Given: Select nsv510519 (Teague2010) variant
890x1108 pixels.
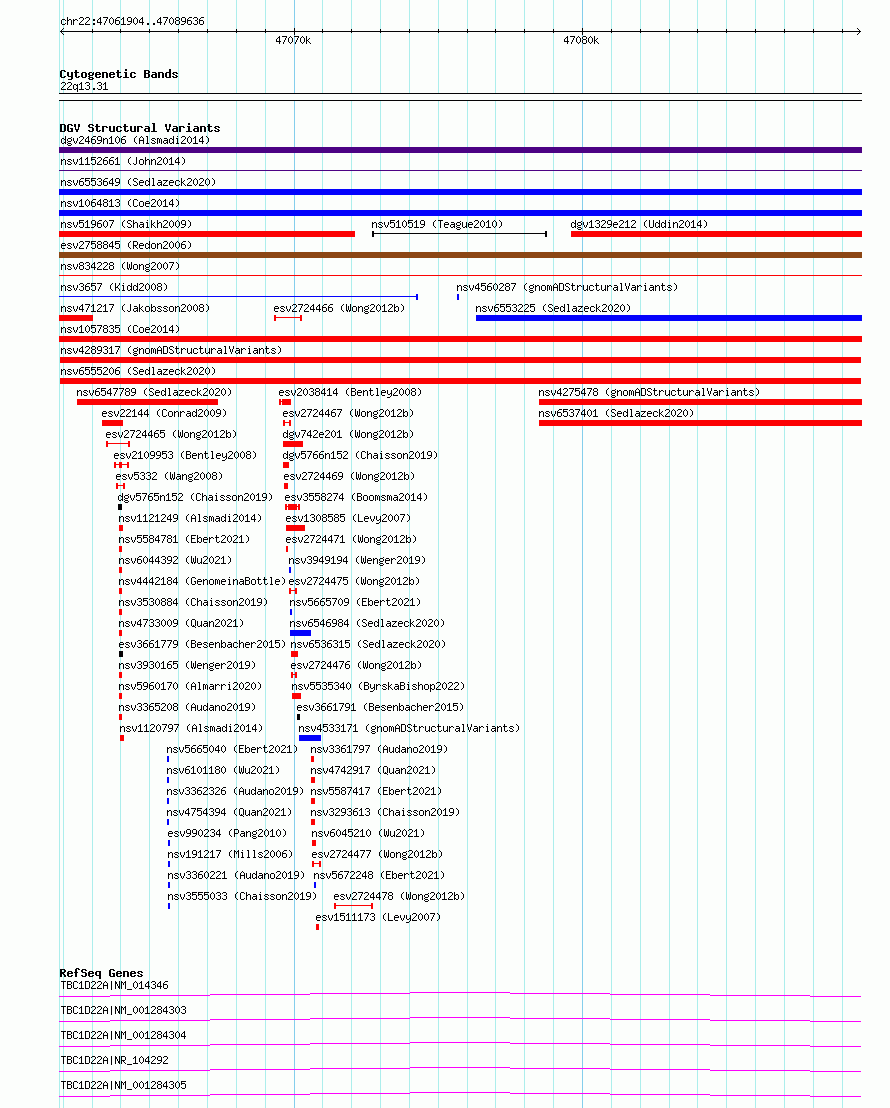Looking at the screenshot, I should coord(437,224).
